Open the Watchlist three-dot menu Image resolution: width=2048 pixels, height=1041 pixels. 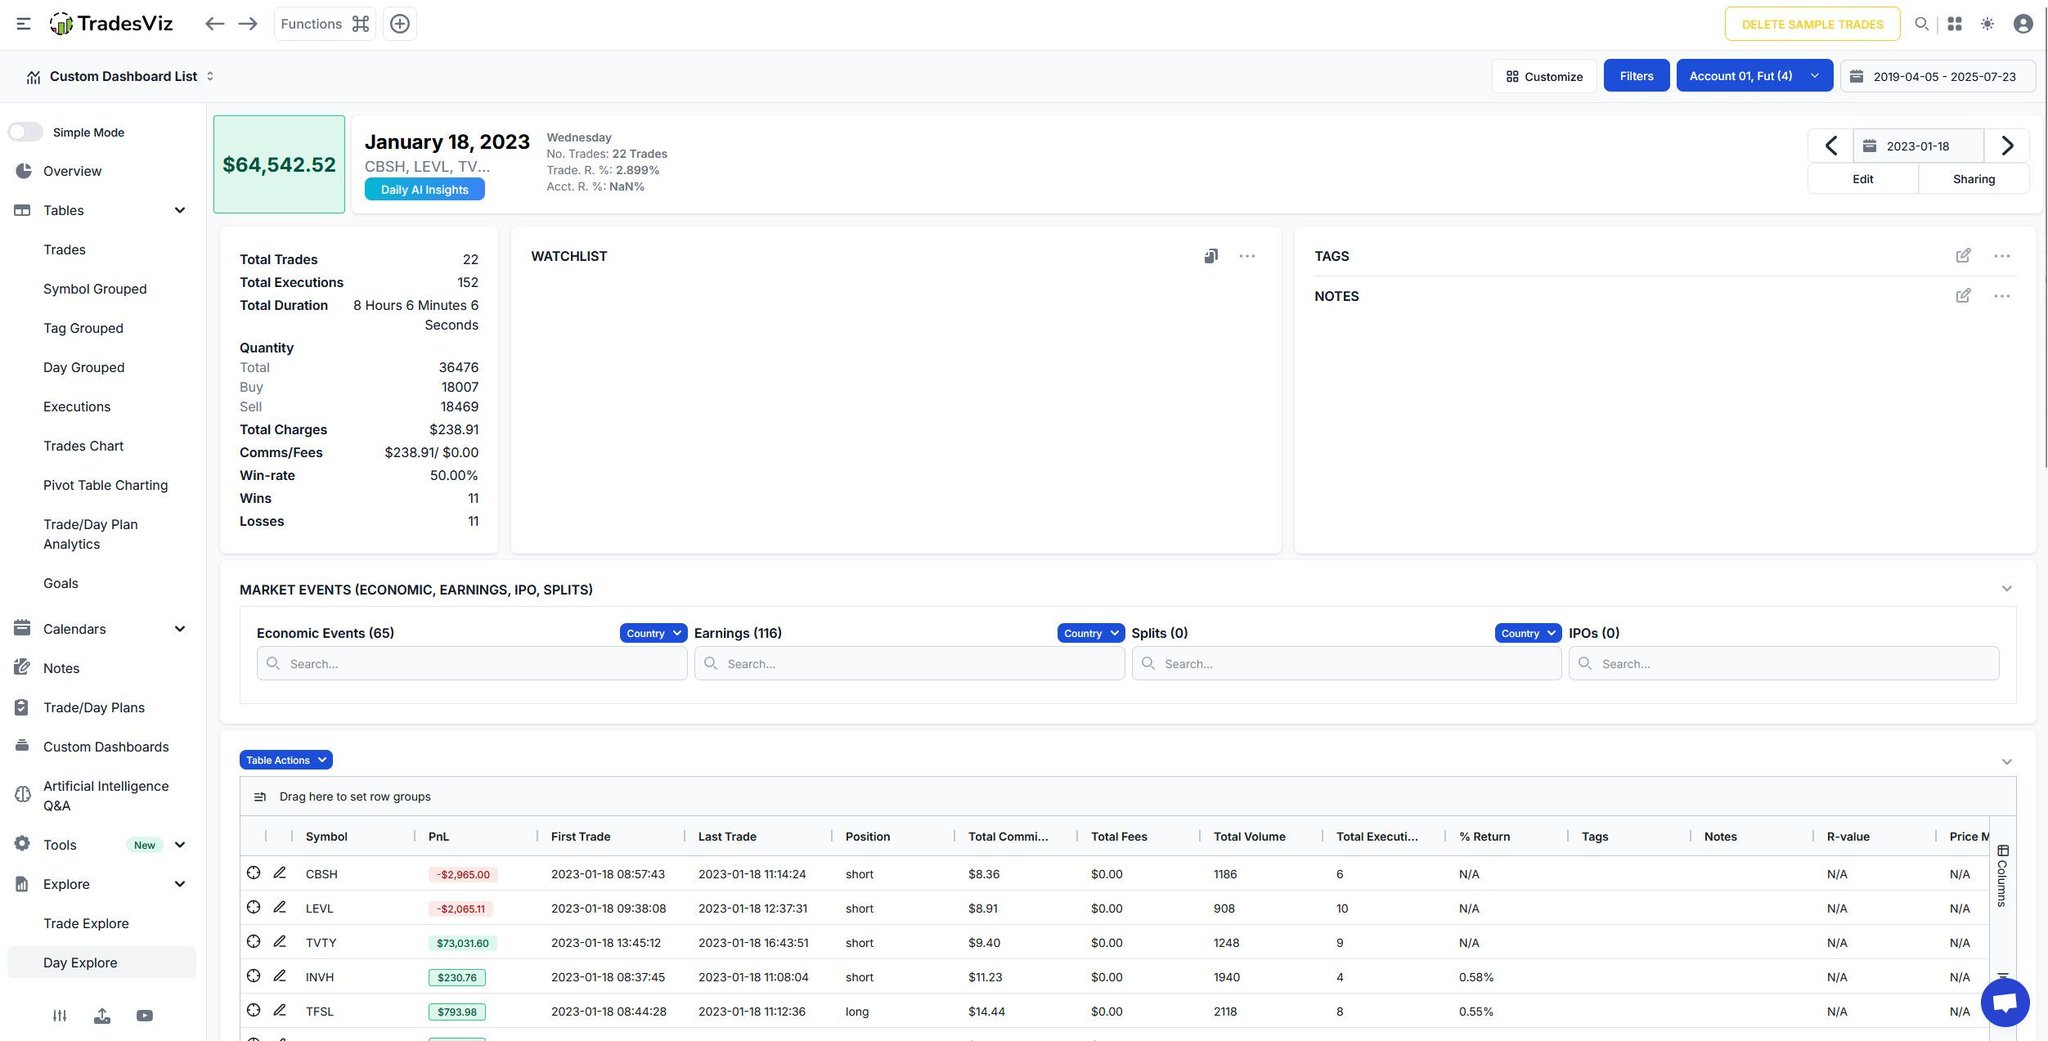[x=1247, y=256]
